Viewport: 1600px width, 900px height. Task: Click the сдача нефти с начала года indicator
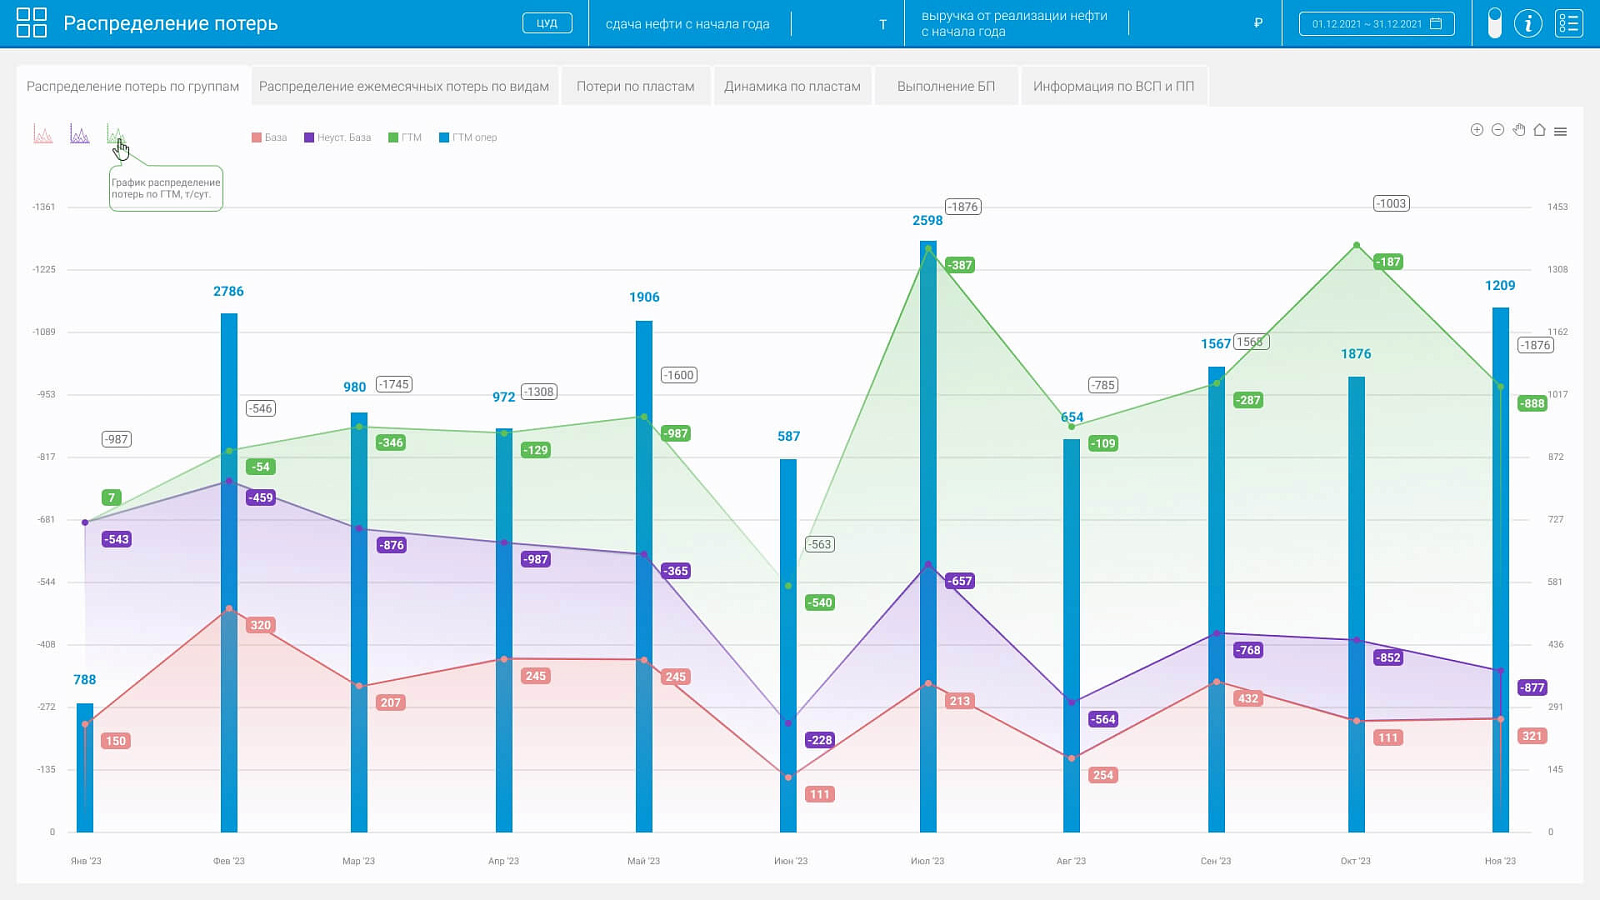(x=688, y=24)
